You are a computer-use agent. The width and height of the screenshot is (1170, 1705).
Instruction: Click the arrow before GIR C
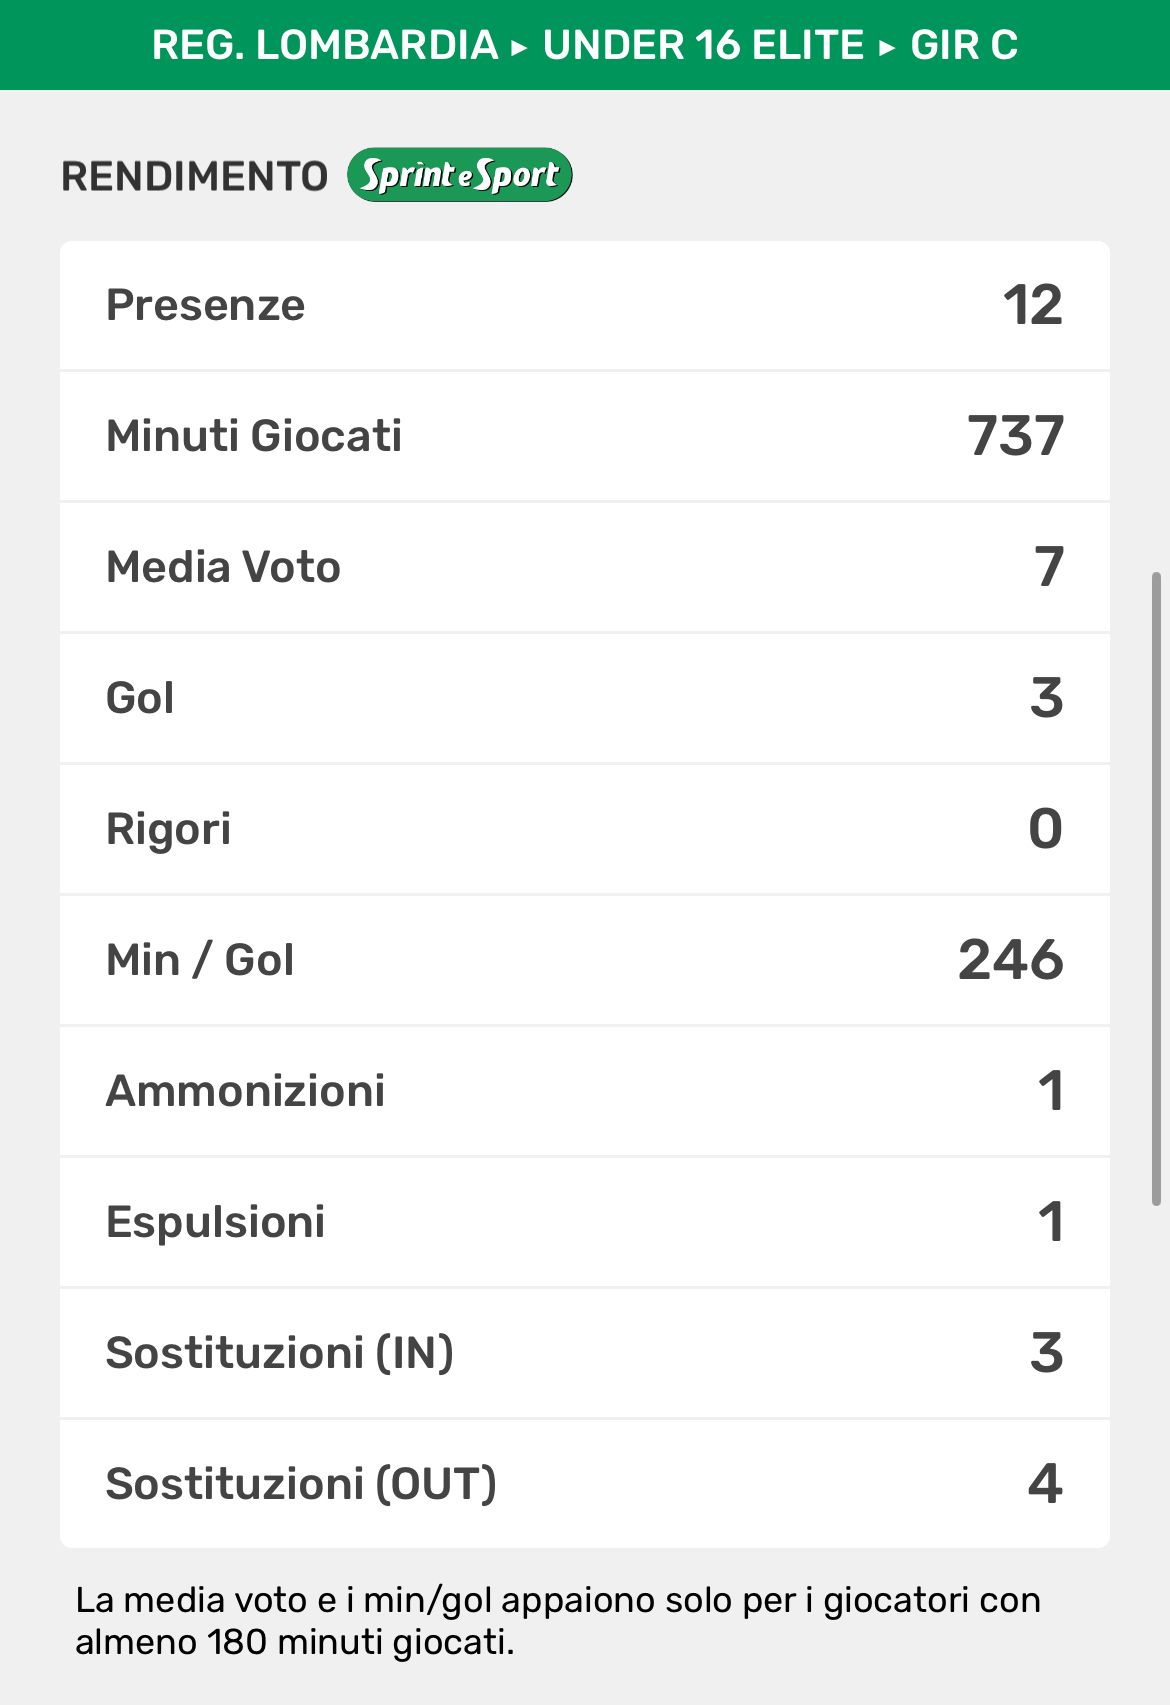tap(886, 47)
